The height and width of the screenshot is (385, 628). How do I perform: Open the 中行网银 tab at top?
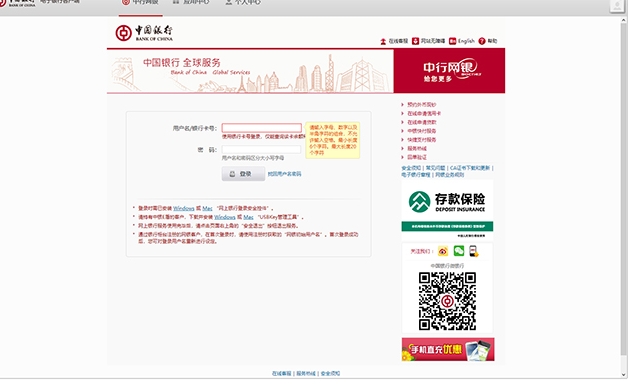(141, 2)
